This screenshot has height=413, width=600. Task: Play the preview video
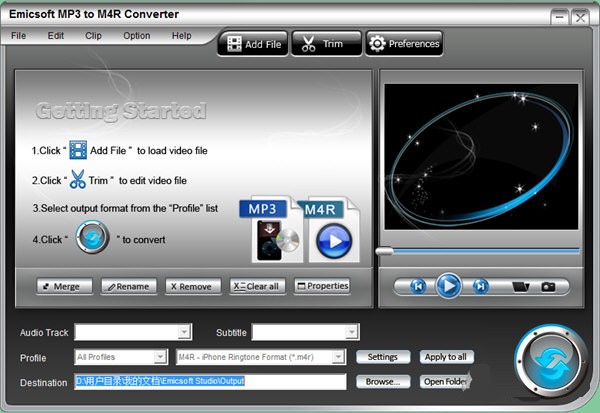[x=448, y=286]
